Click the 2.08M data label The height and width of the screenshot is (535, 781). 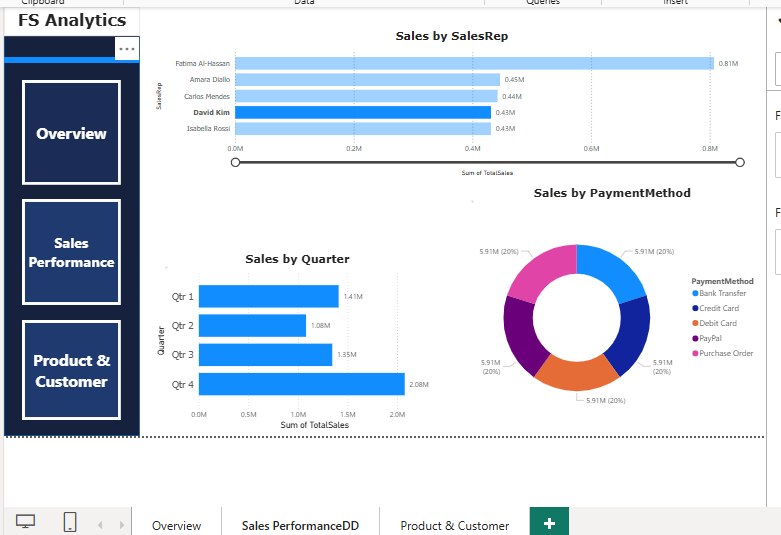(x=419, y=385)
